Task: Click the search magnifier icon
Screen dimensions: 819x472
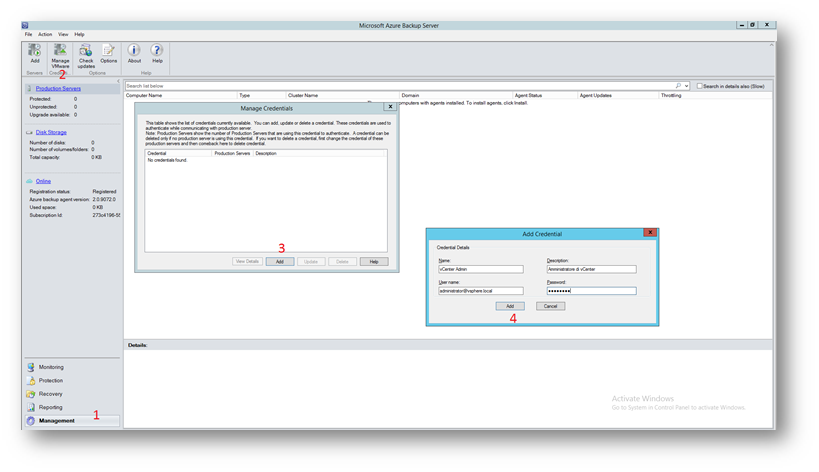Action: (x=678, y=86)
